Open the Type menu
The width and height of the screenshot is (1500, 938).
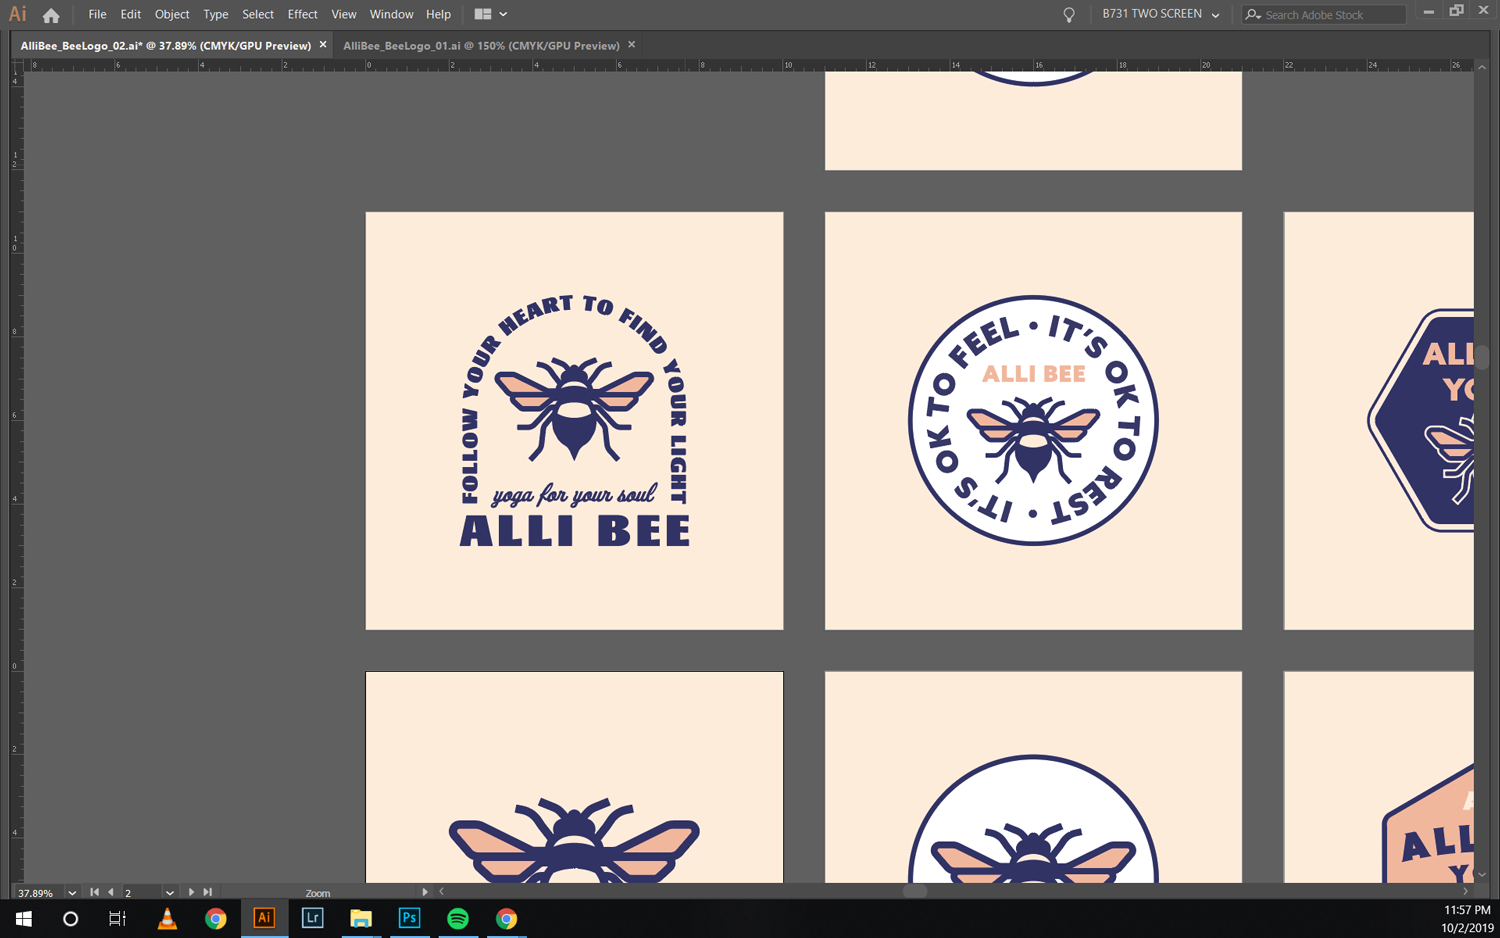pos(216,15)
